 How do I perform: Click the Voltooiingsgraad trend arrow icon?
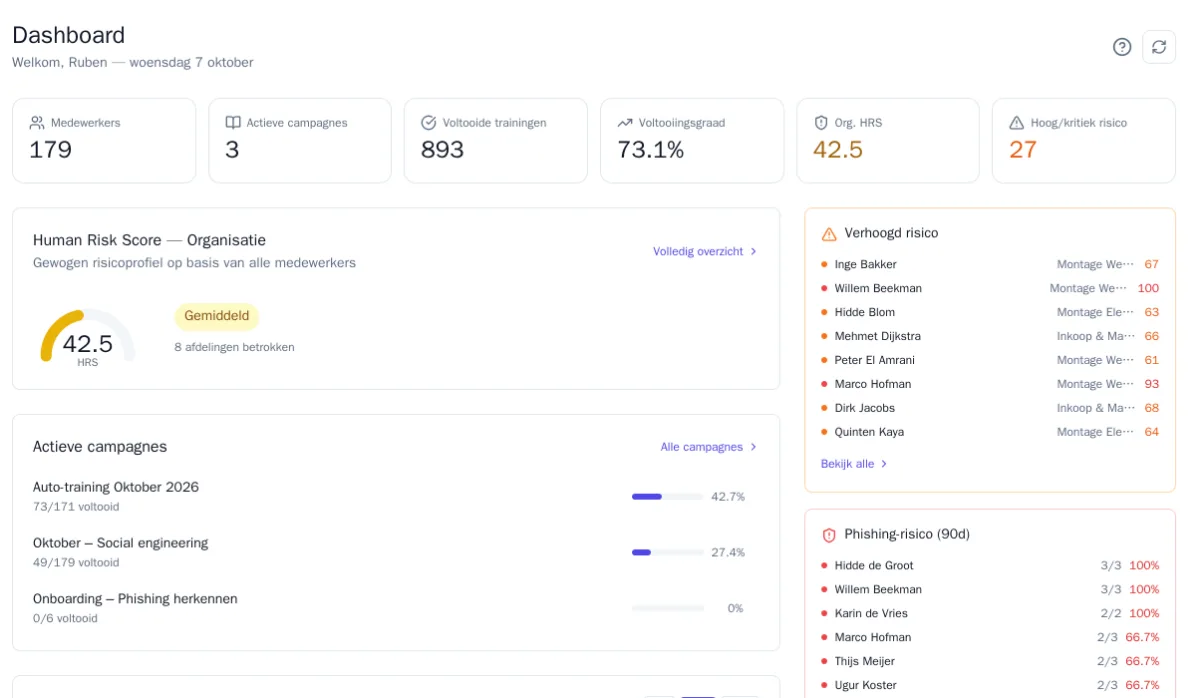click(625, 123)
